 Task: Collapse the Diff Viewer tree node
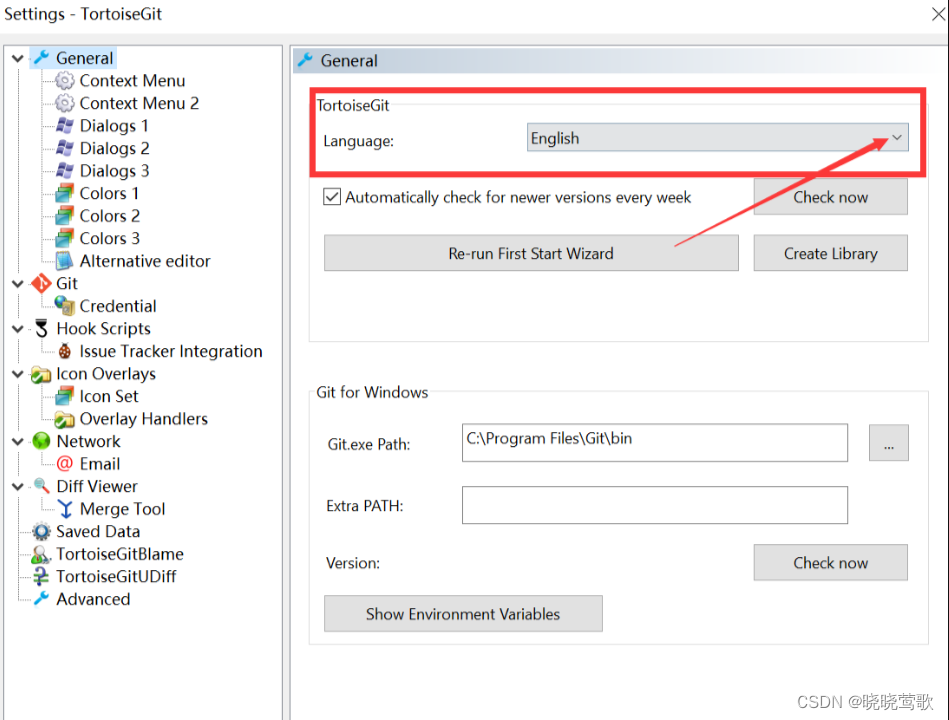[18, 486]
